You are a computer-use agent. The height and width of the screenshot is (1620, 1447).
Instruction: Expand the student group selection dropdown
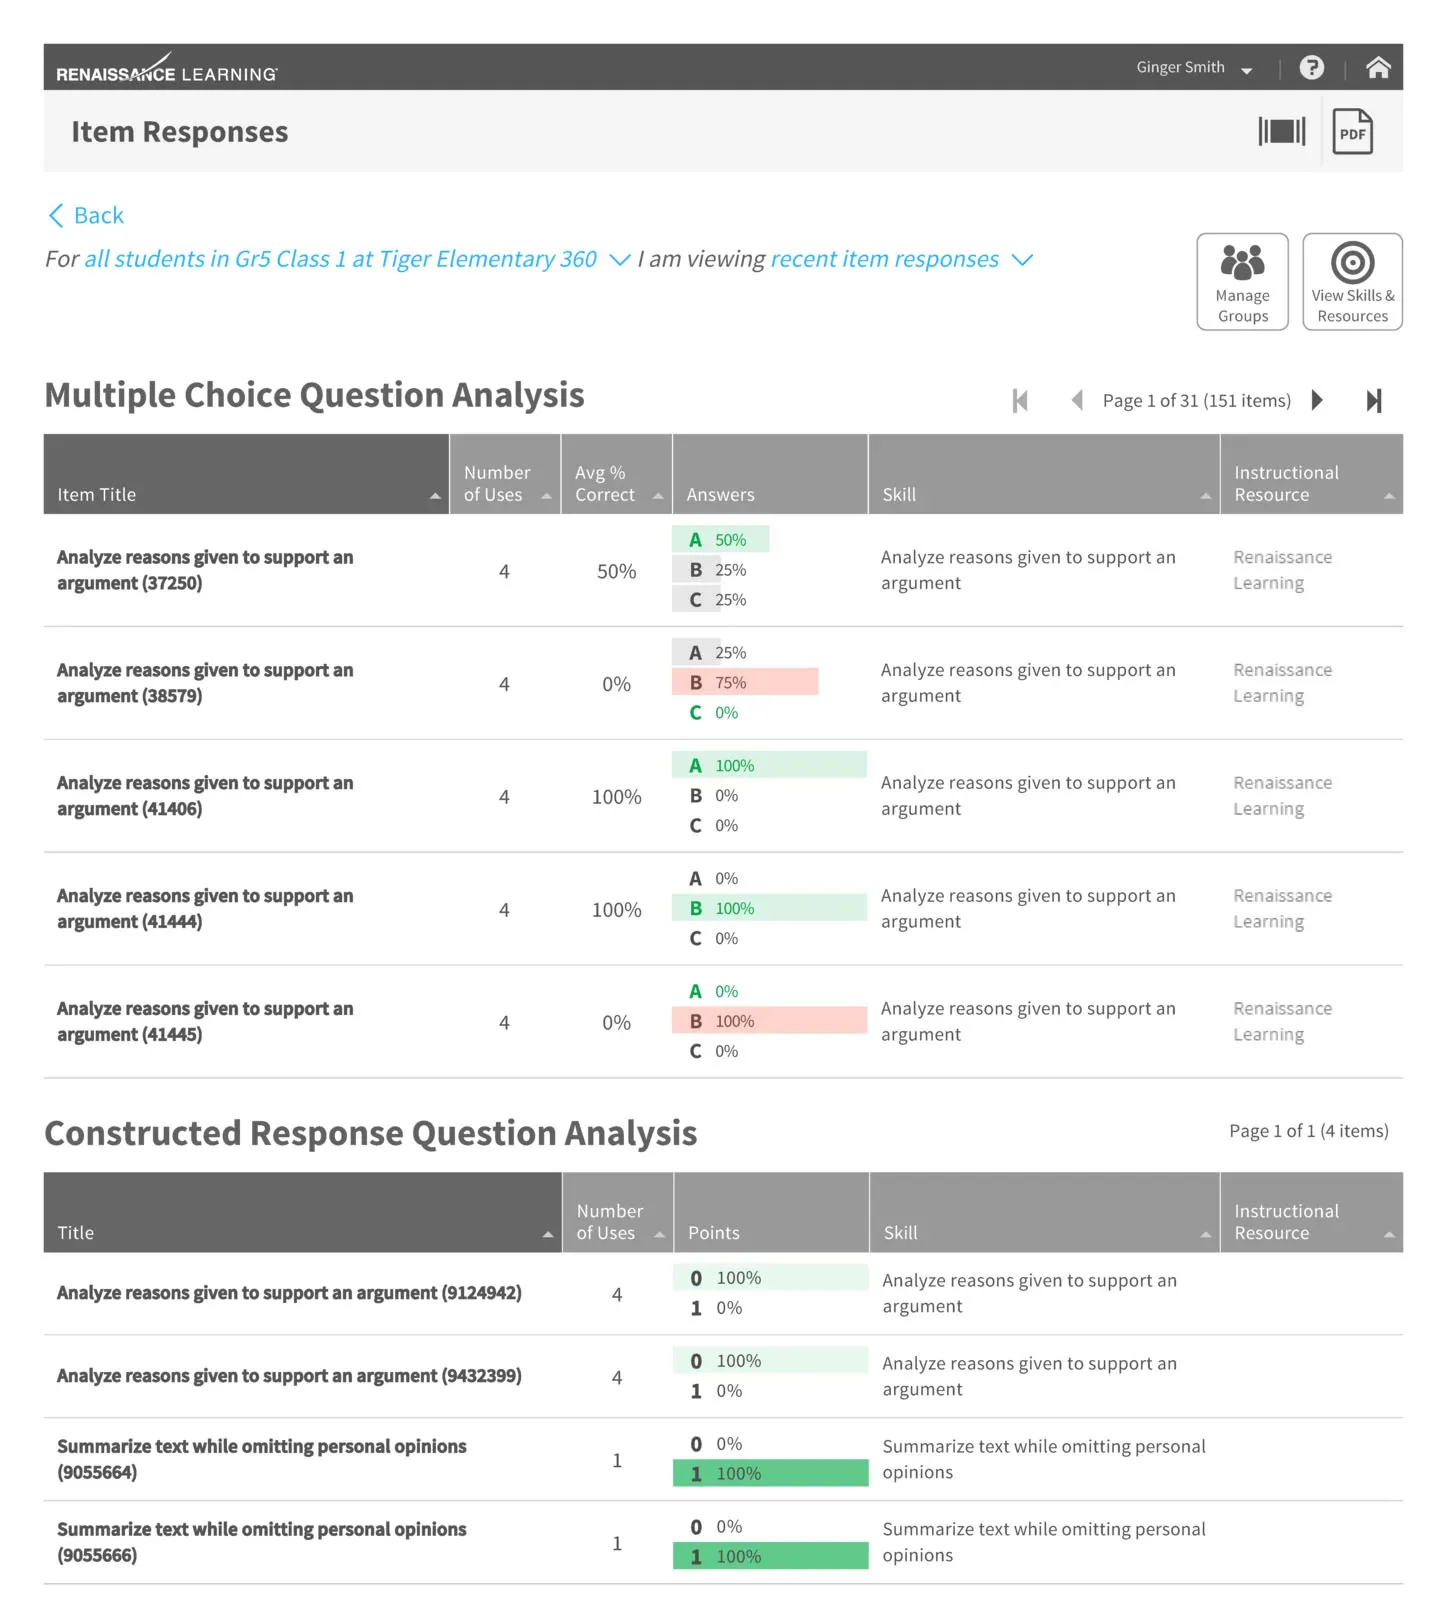(x=620, y=260)
